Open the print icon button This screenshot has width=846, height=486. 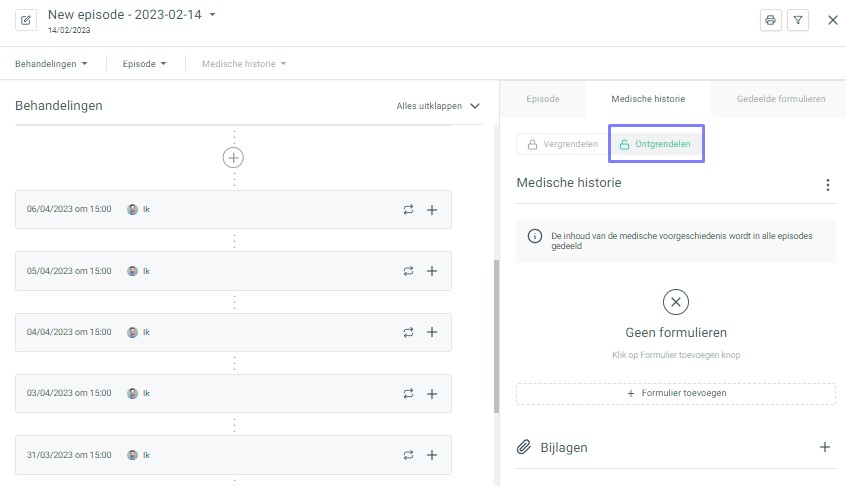[x=770, y=20]
